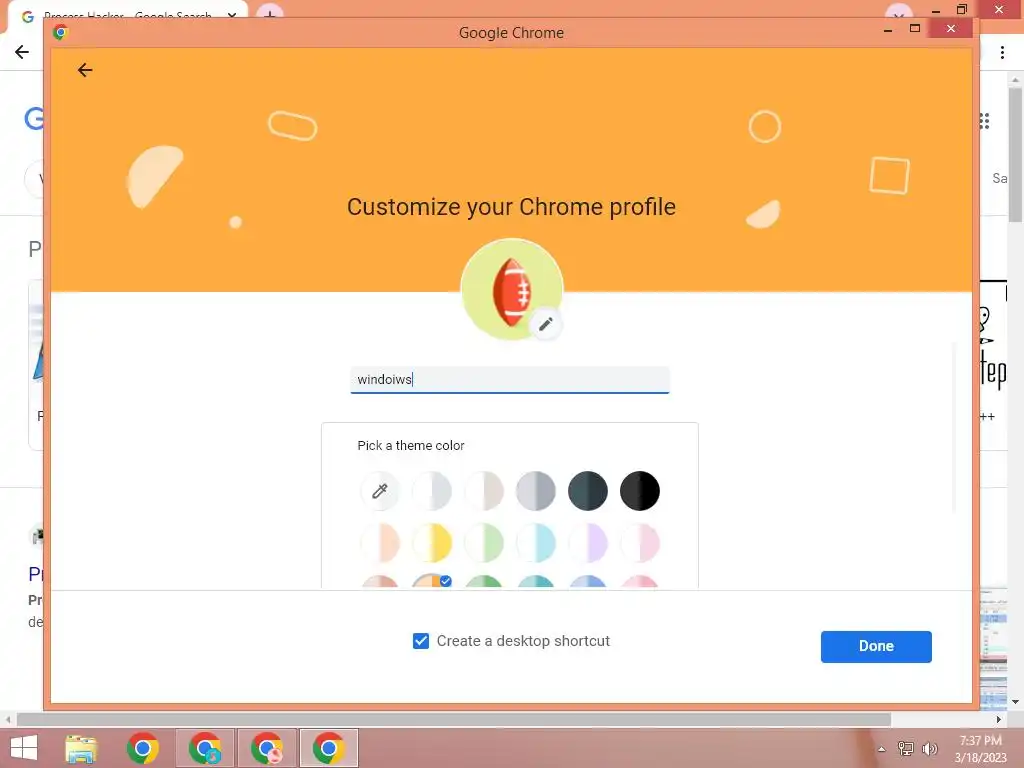Viewport: 1024px width, 768px height.
Task: Pick the lavender theme color
Action: point(588,543)
